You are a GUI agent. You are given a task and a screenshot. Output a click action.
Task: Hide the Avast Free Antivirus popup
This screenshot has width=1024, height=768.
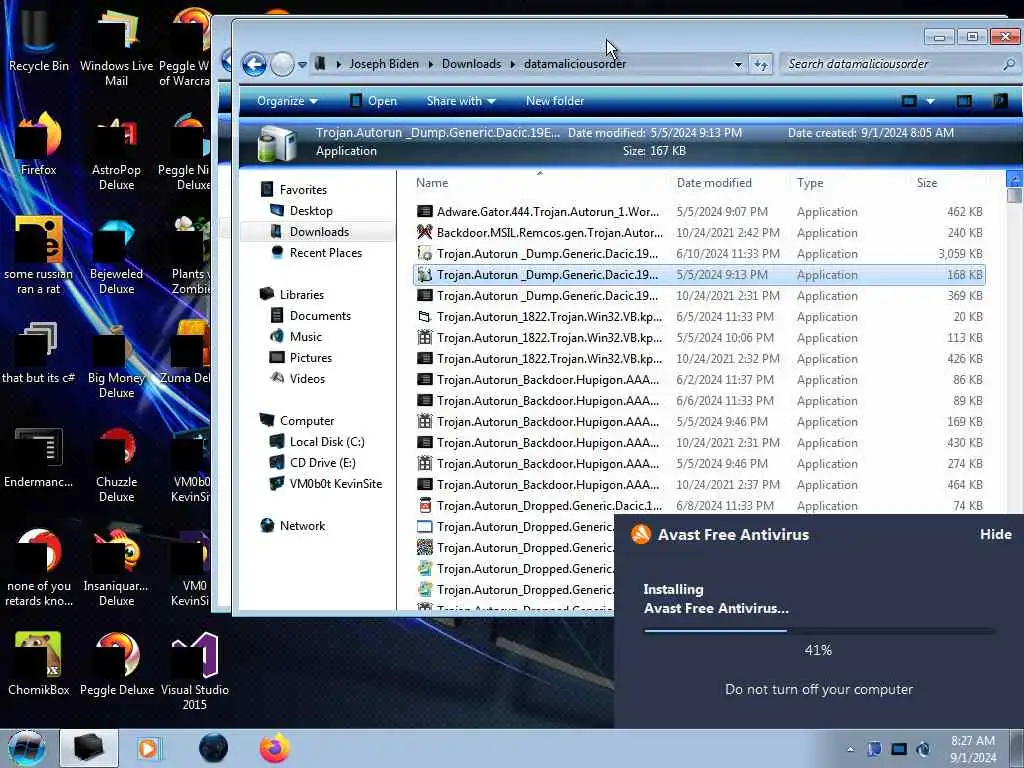click(x=995, y=534)
